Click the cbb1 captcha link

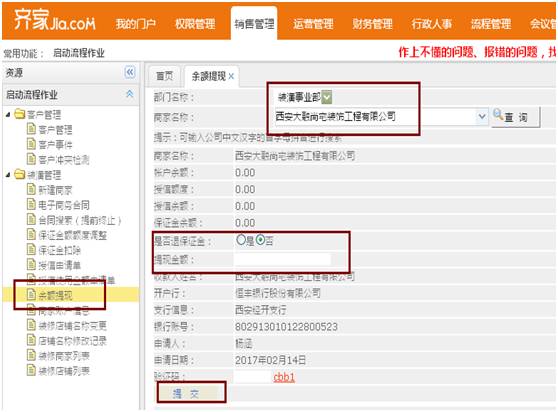[x=284, y=377]
